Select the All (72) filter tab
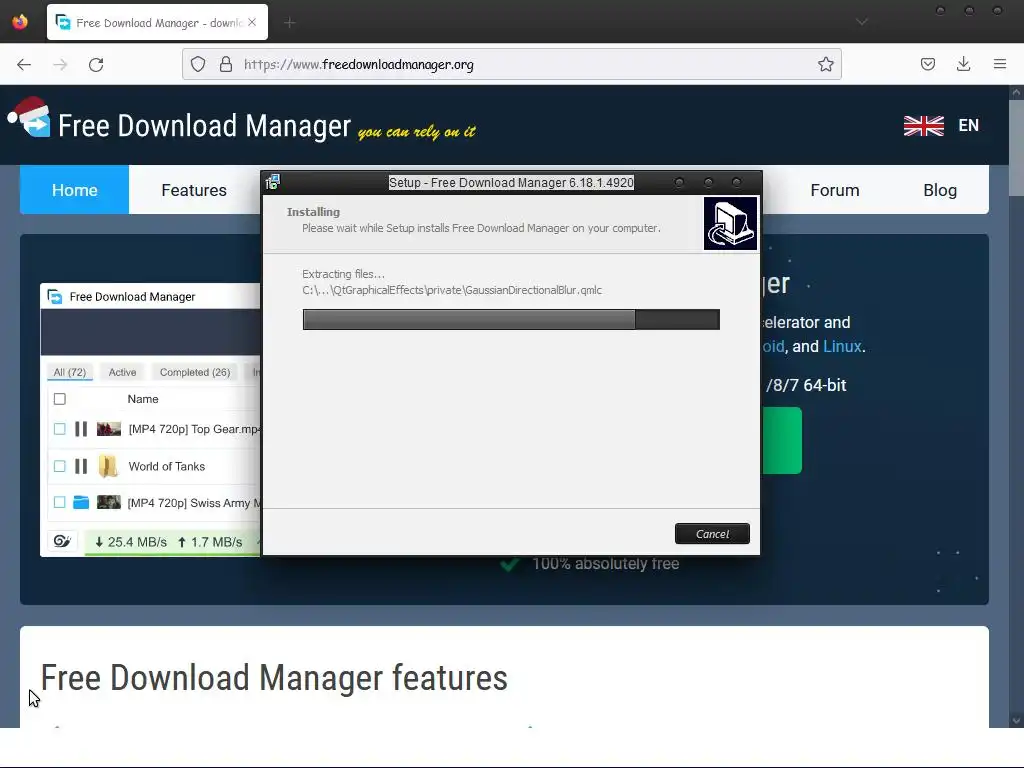Image resolution: width=1024 pixels, height=768 pixels. tap(69, 372)
